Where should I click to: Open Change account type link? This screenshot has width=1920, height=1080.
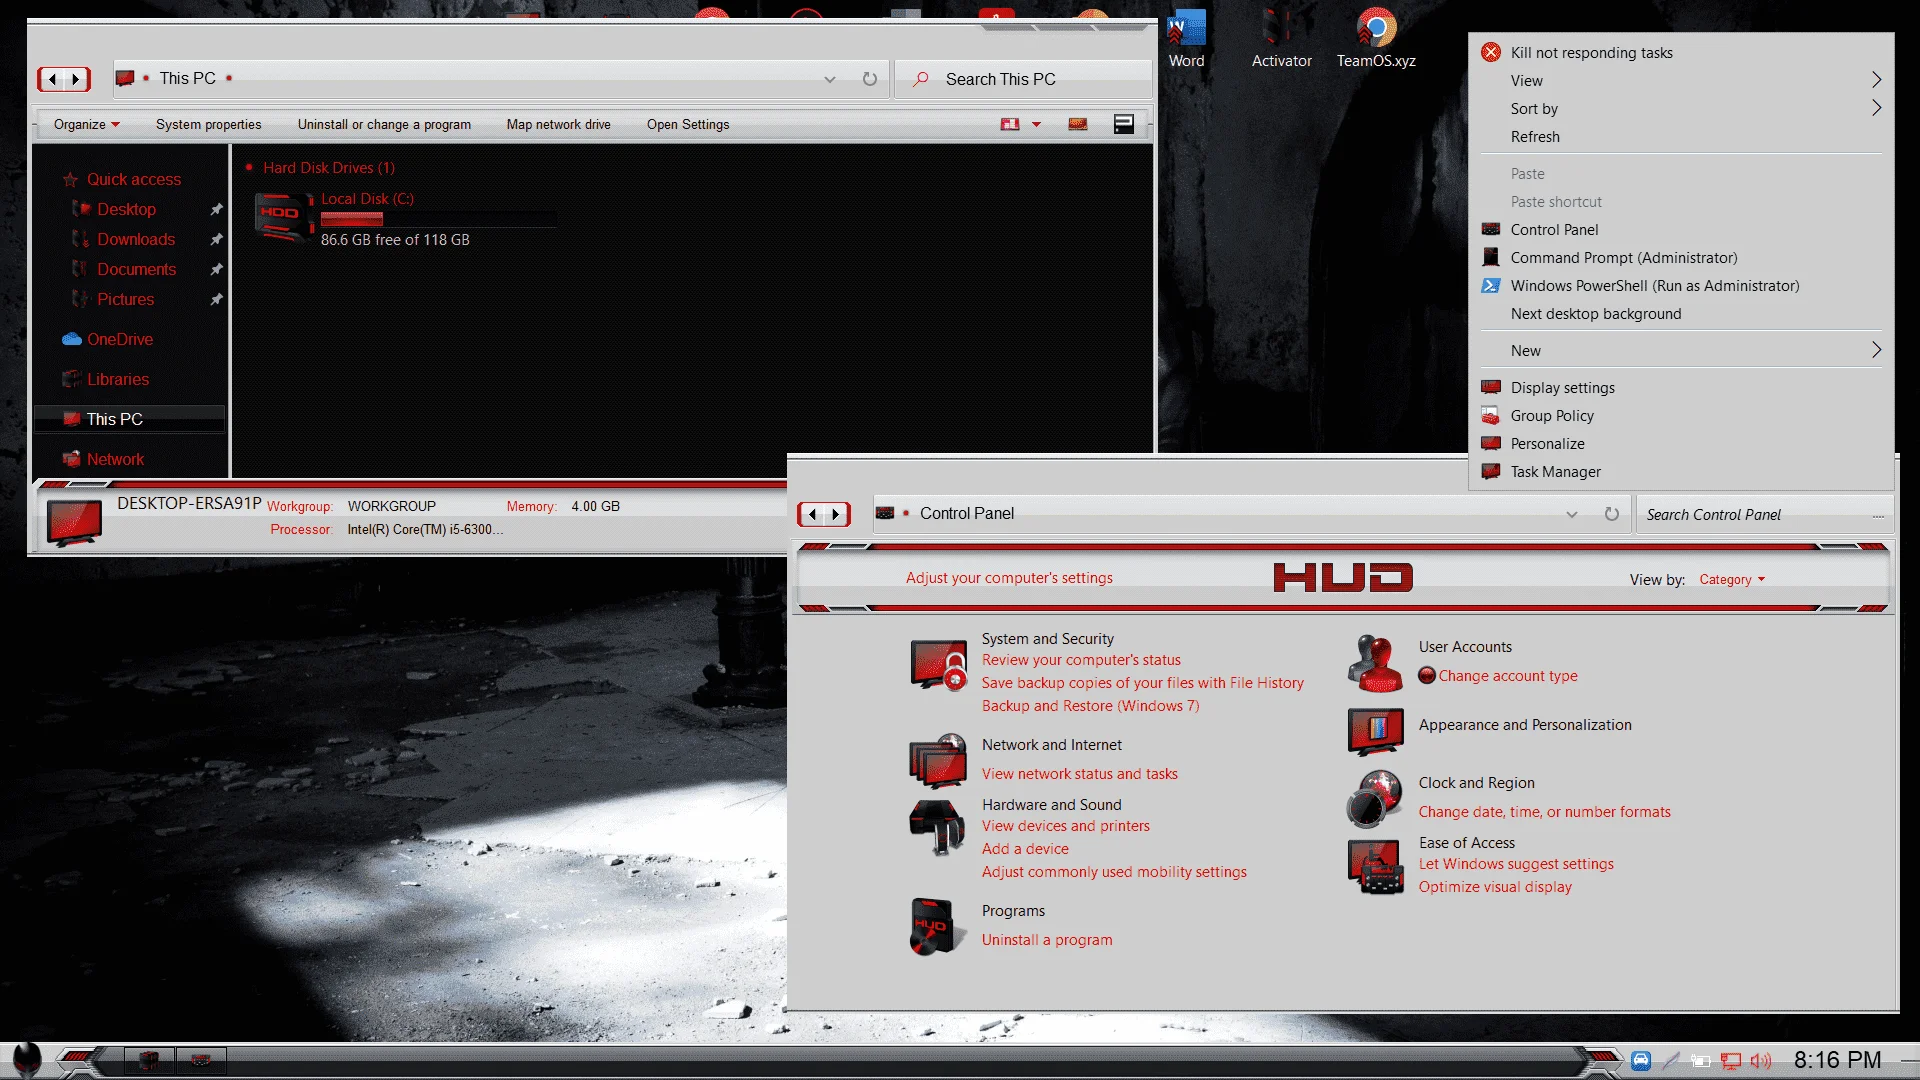pos(1508,676)
